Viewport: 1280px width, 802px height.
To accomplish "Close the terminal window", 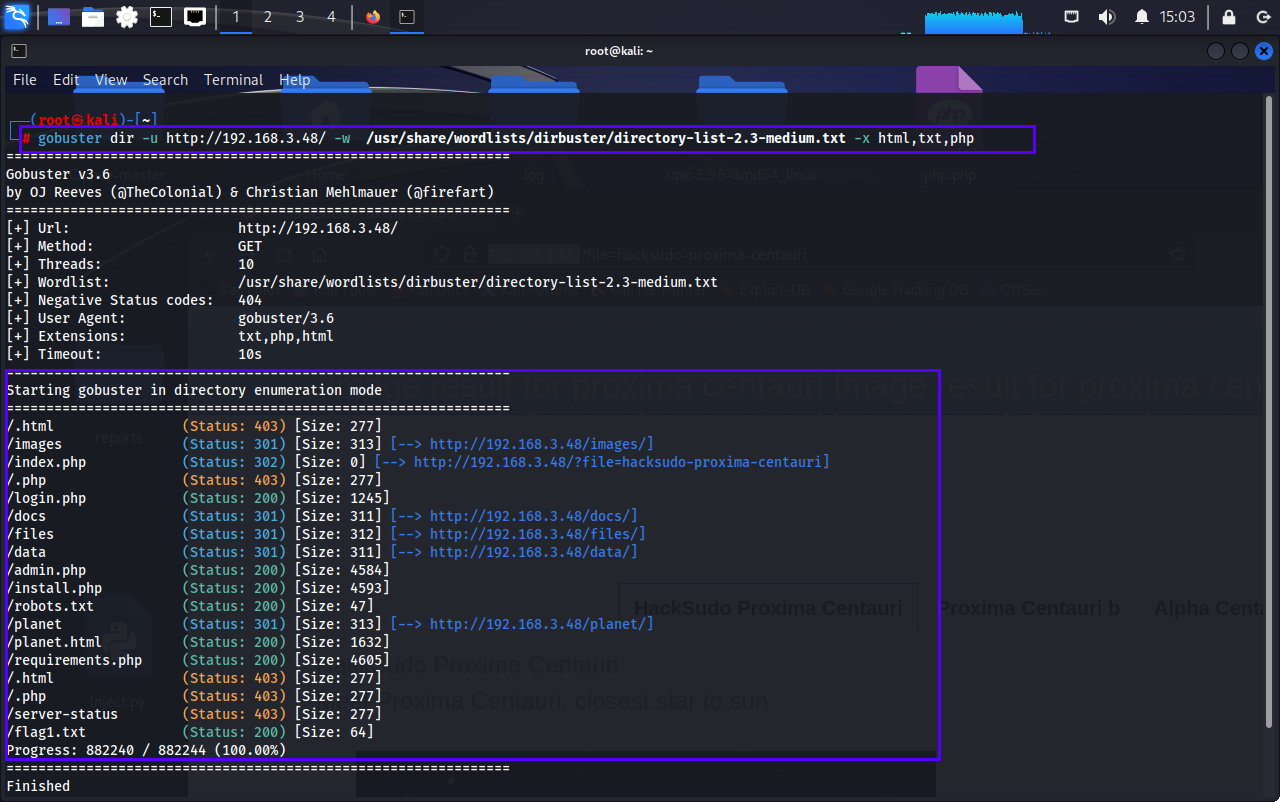I will (x=1263, y=51).
